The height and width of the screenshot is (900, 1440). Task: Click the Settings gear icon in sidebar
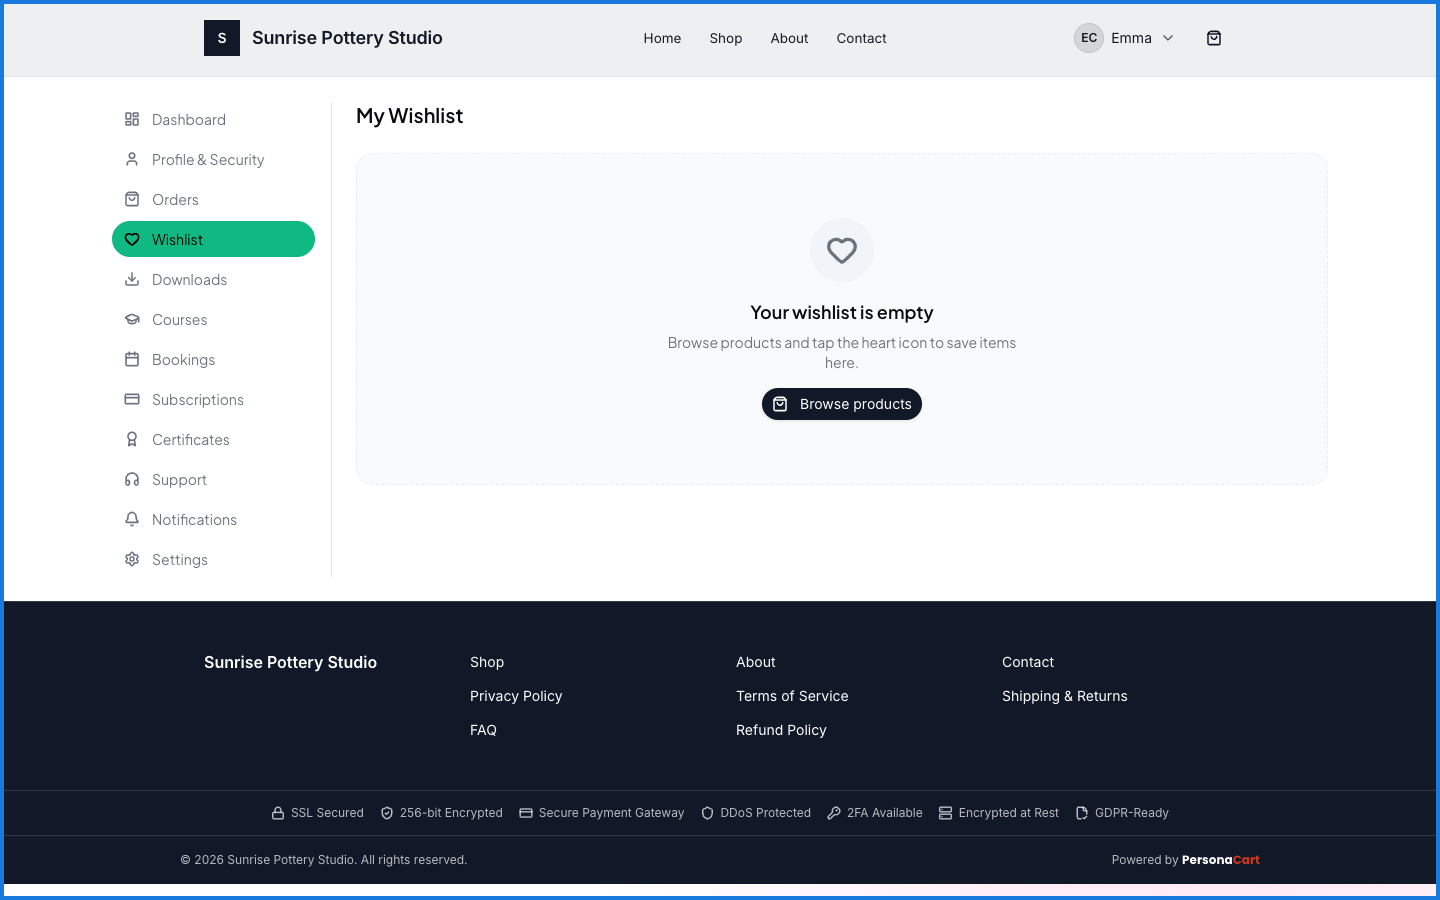click(132, 559)
